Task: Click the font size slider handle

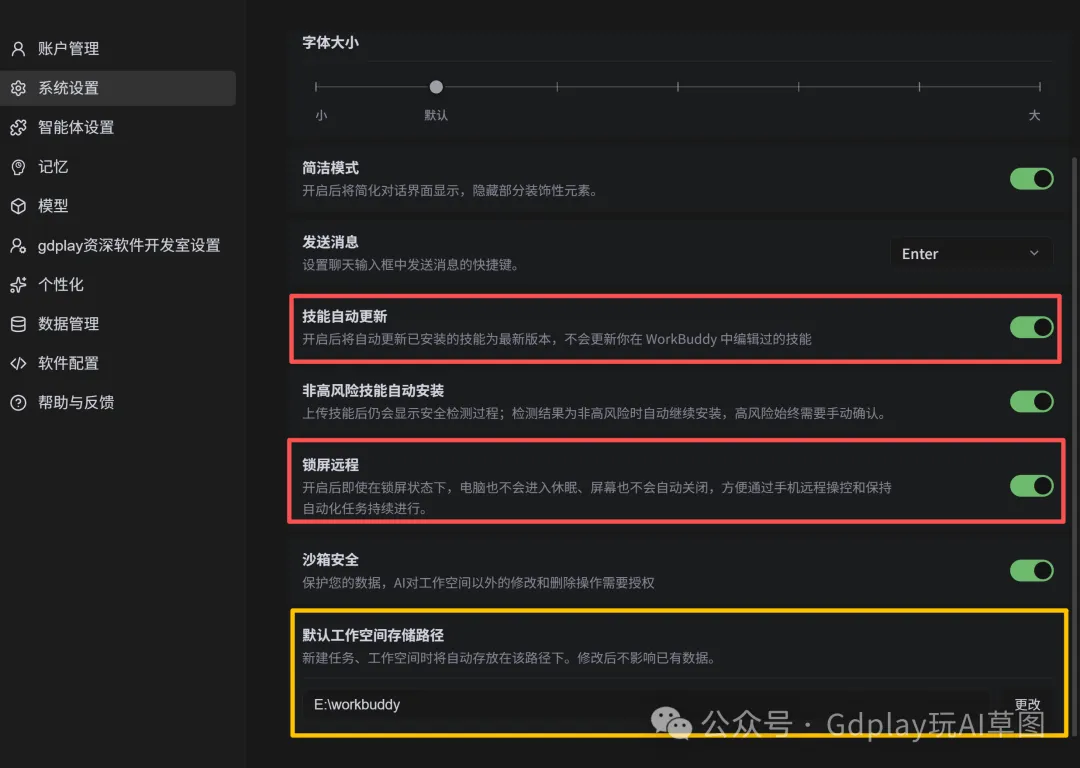Action: point(436,87)
